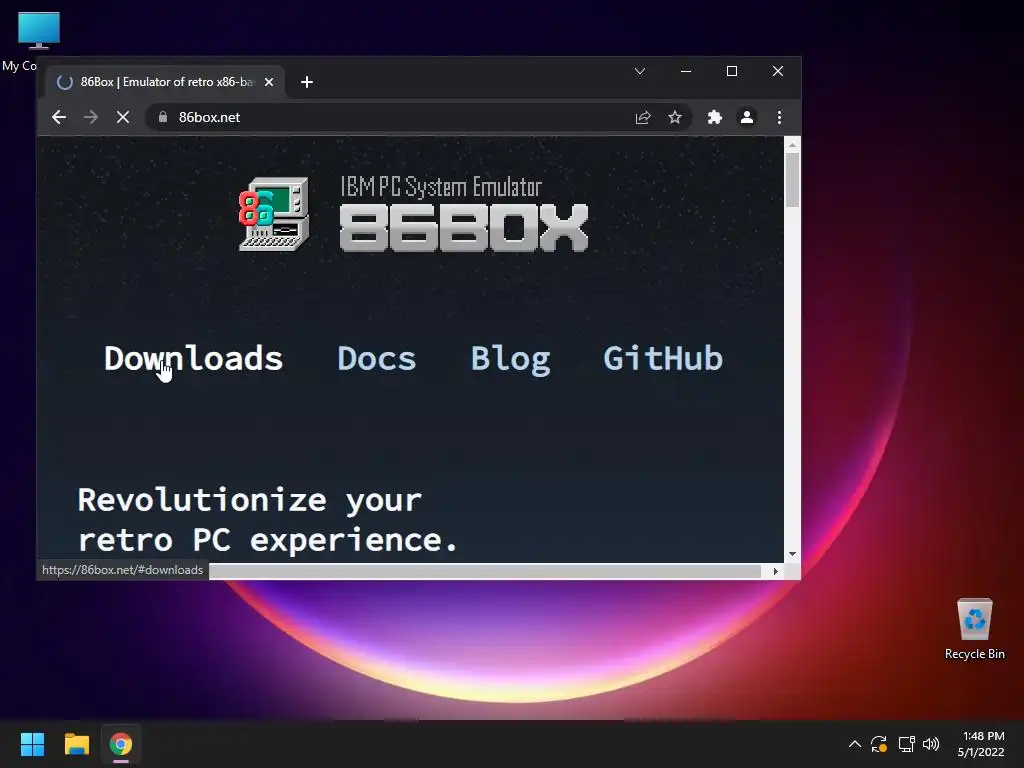Maximize the Chrome window
1024x768 pixels.
(732, 71)
